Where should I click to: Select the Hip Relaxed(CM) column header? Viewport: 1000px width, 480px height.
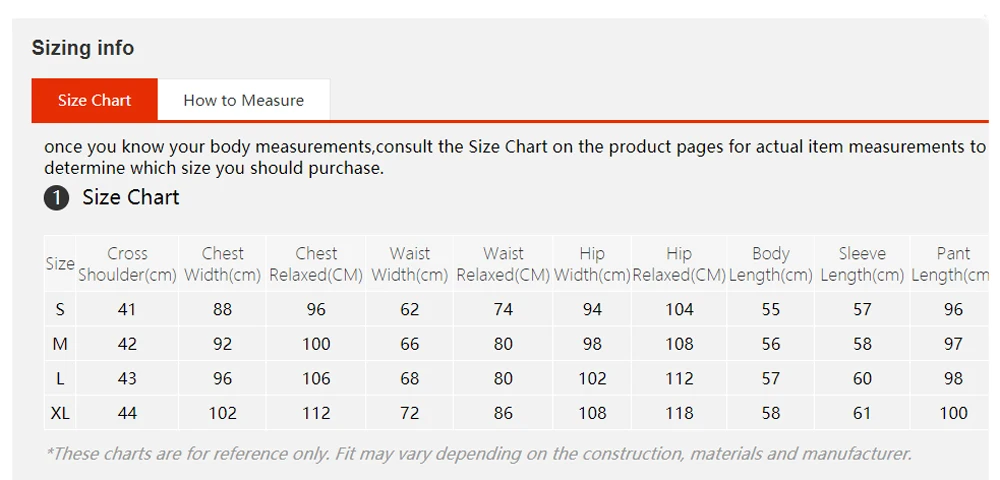tap(679, 264)
